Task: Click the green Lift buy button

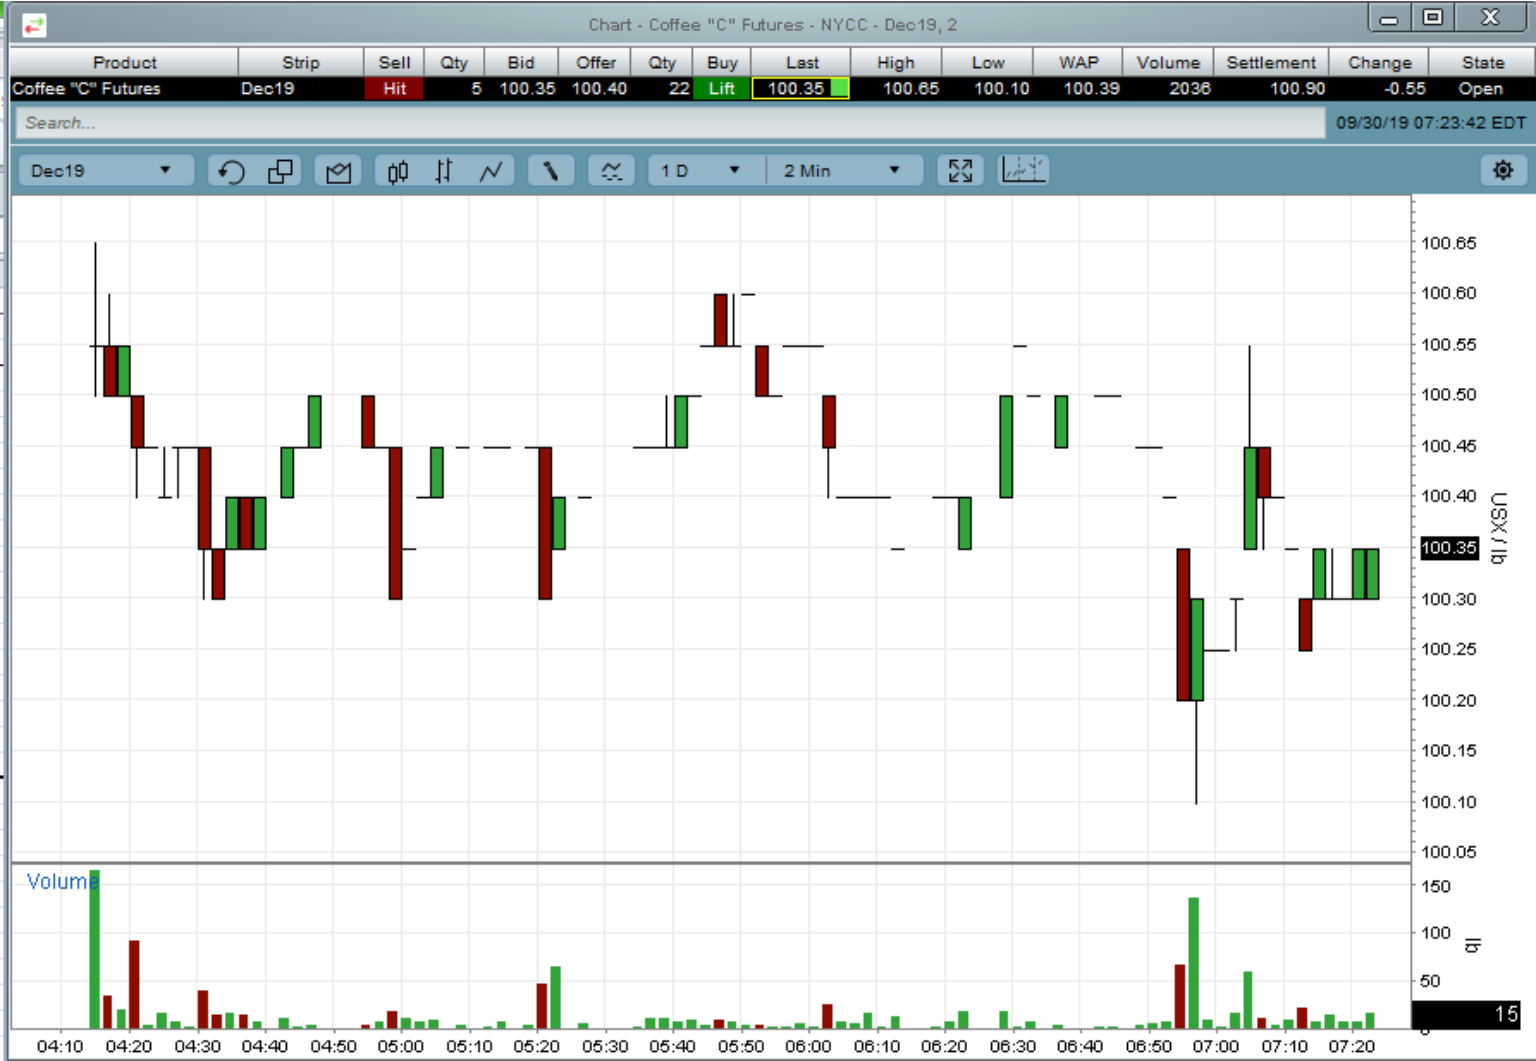Action: 721,88
